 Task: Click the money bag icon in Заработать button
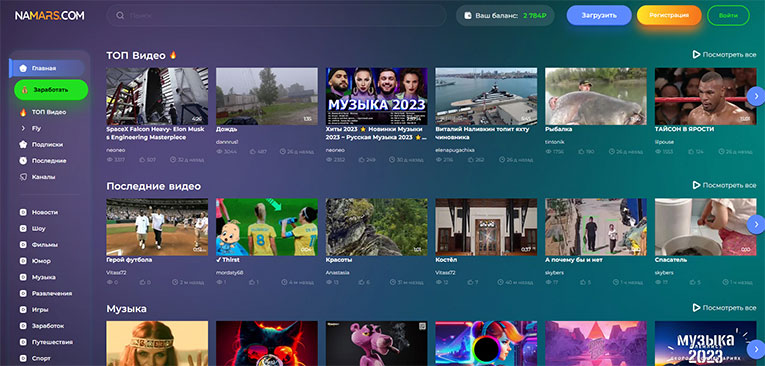pos(25,90)
